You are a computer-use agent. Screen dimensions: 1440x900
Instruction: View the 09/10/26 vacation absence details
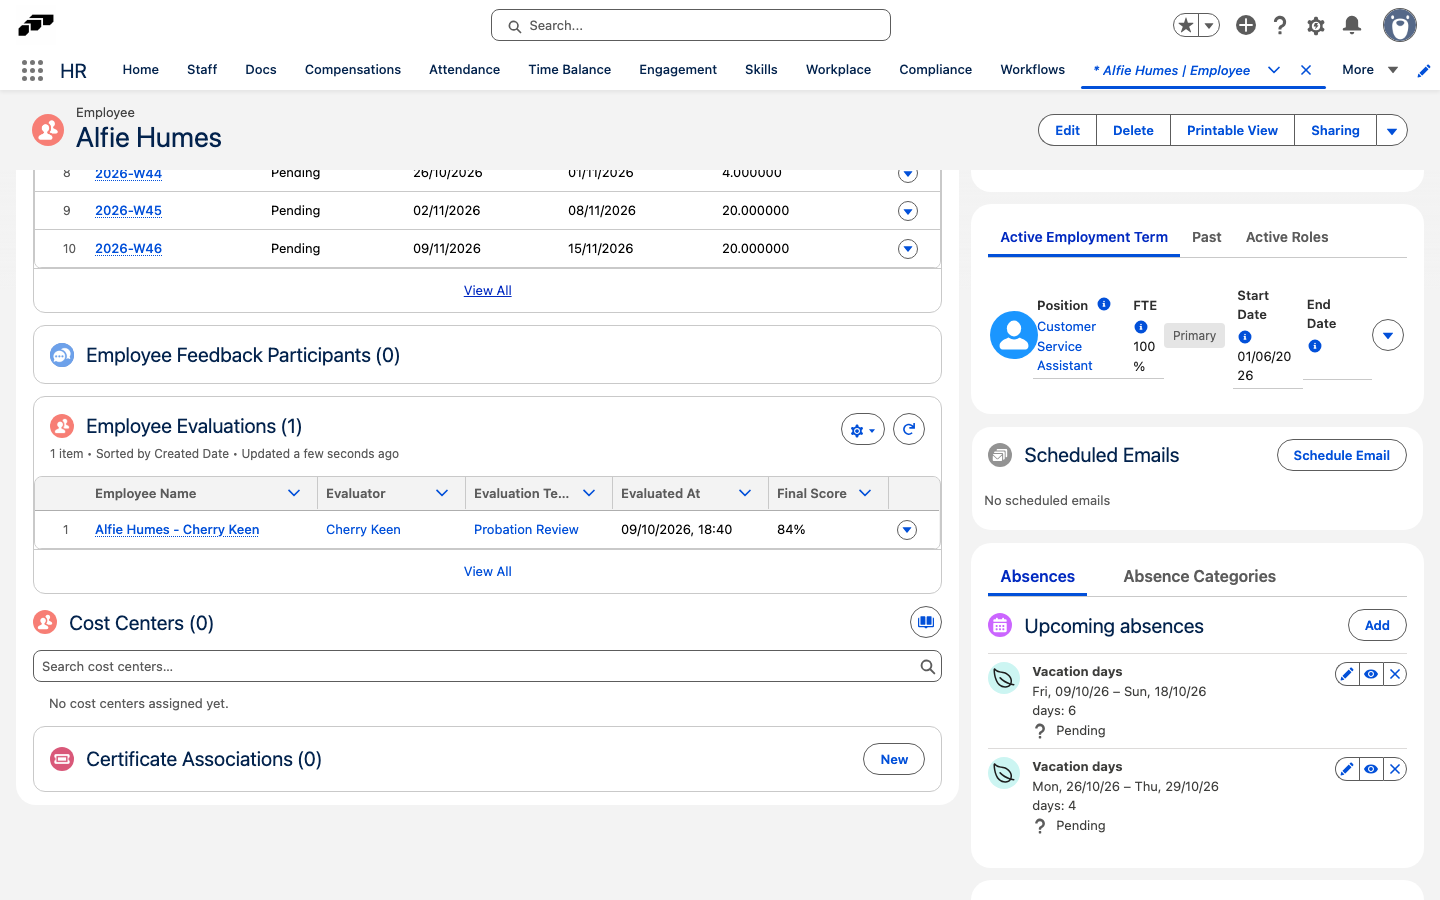tap(1371, 674)
